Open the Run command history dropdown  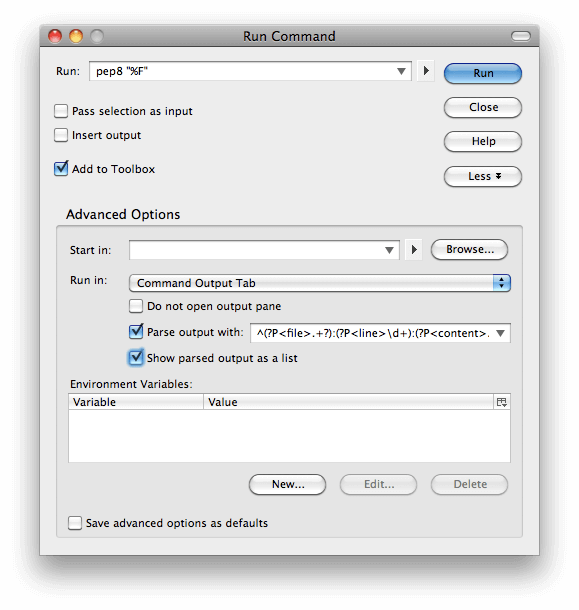[x=401, y=71]
